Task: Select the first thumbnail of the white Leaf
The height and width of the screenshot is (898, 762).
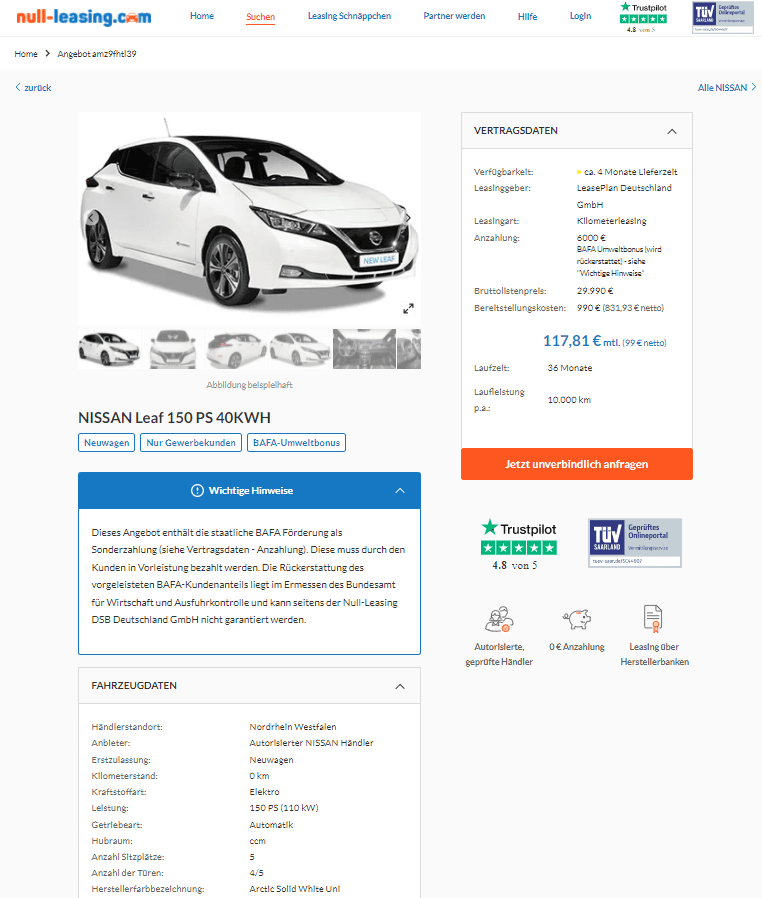Action: 109,349
